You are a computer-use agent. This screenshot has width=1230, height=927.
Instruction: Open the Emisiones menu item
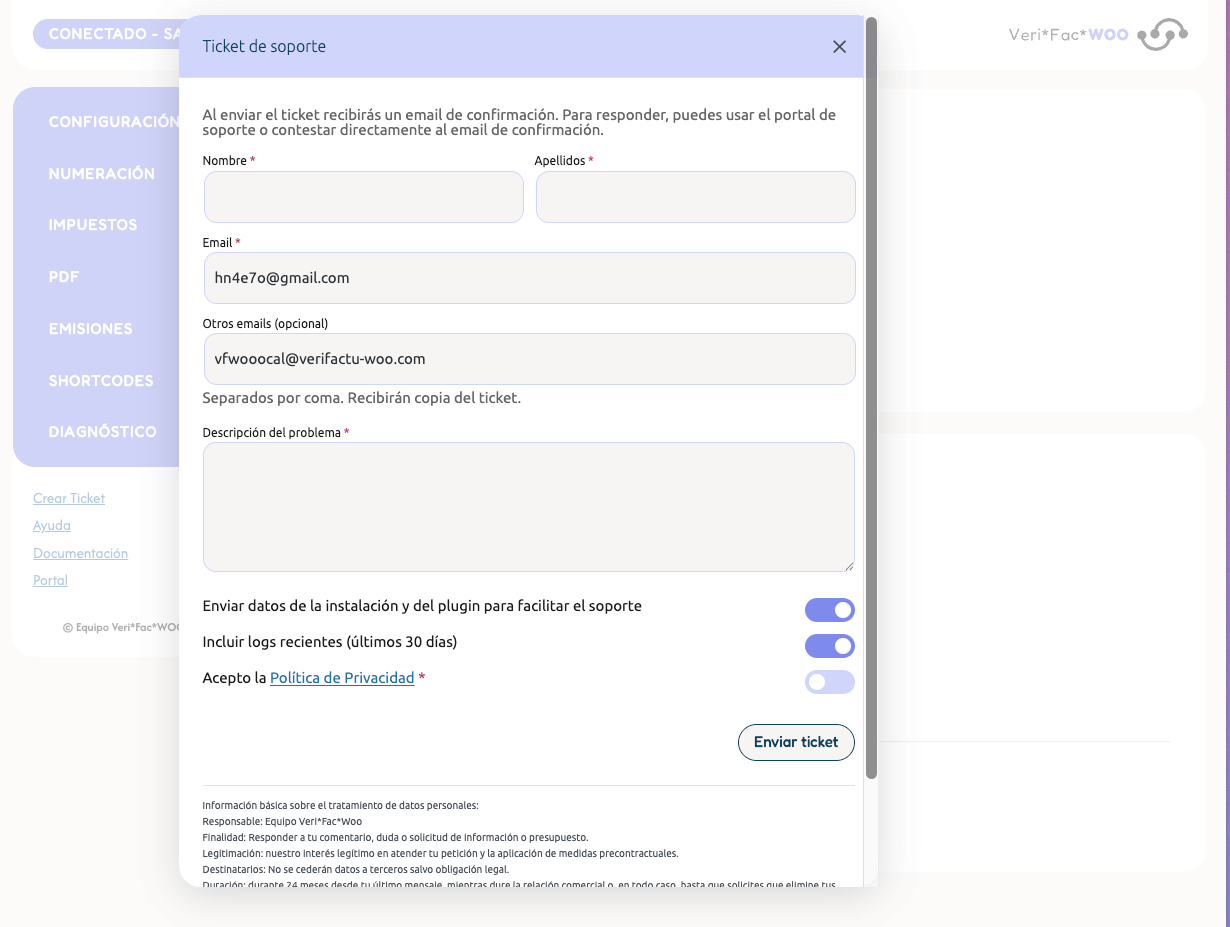click(91, 329)
